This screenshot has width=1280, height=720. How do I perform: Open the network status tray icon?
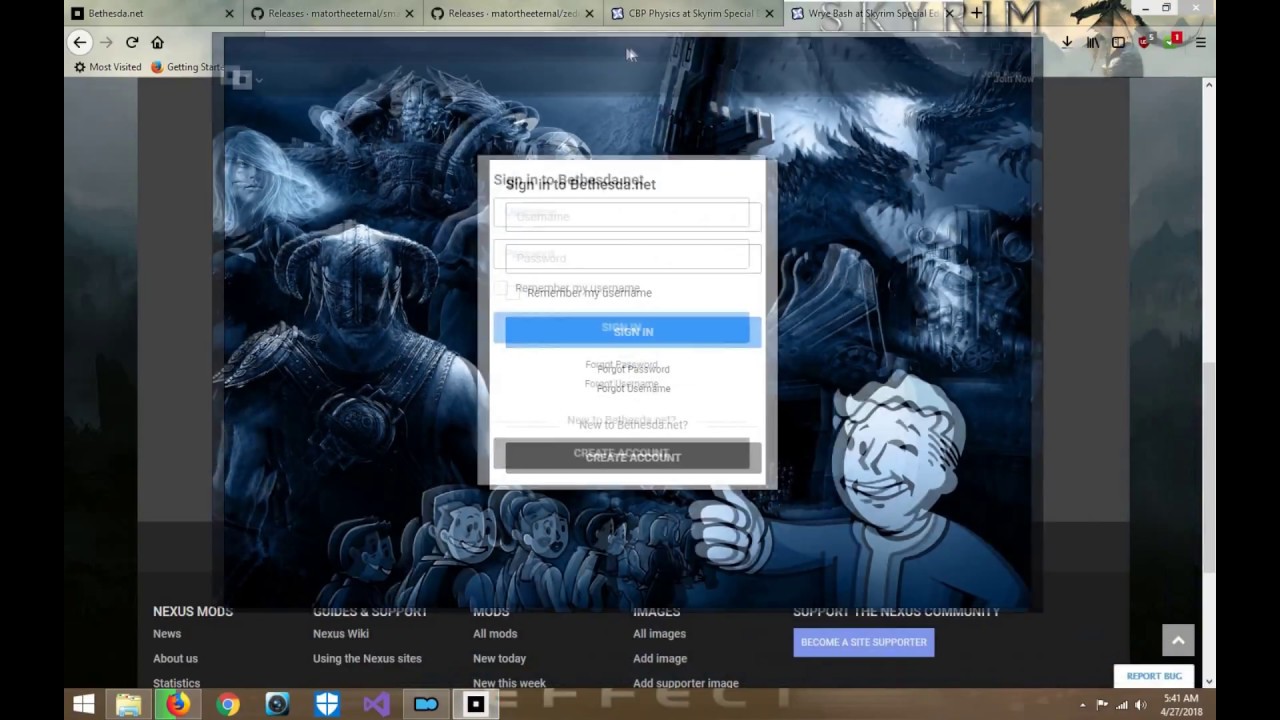click(1121, 705)
